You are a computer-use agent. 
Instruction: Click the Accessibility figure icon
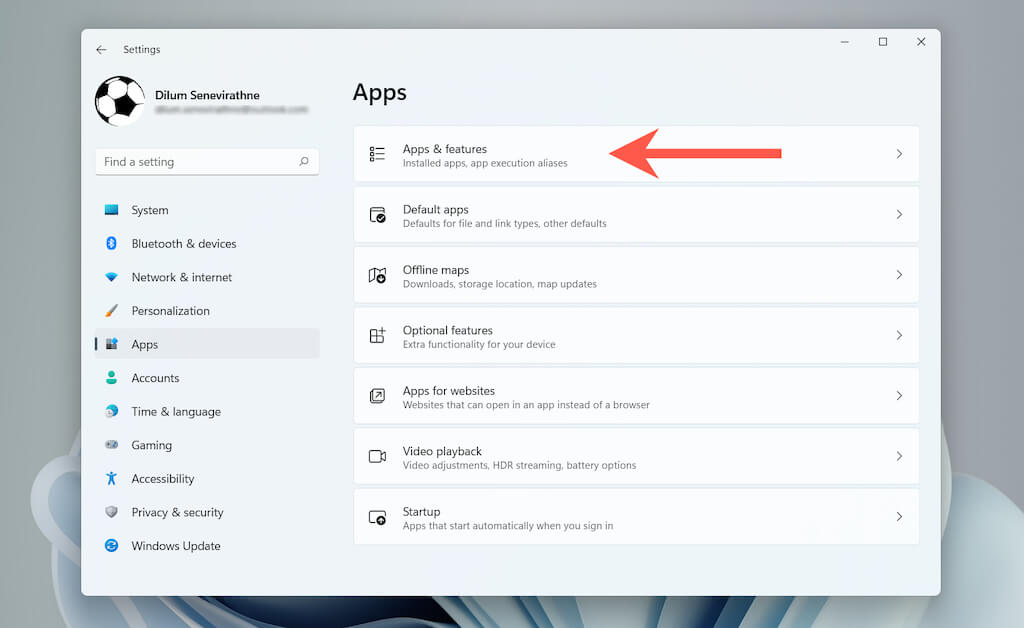coord(112,479)
